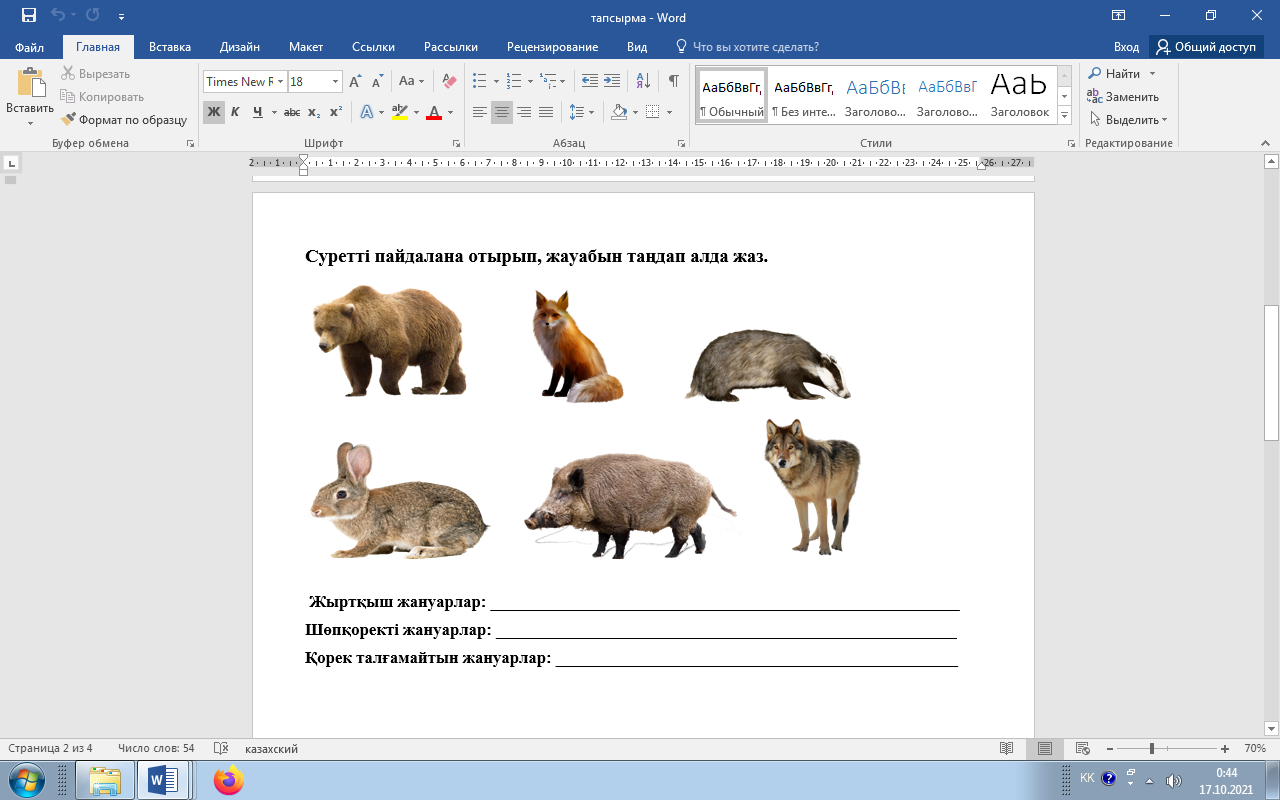Expand the Styles gallery list

(x=1064, y=116)
